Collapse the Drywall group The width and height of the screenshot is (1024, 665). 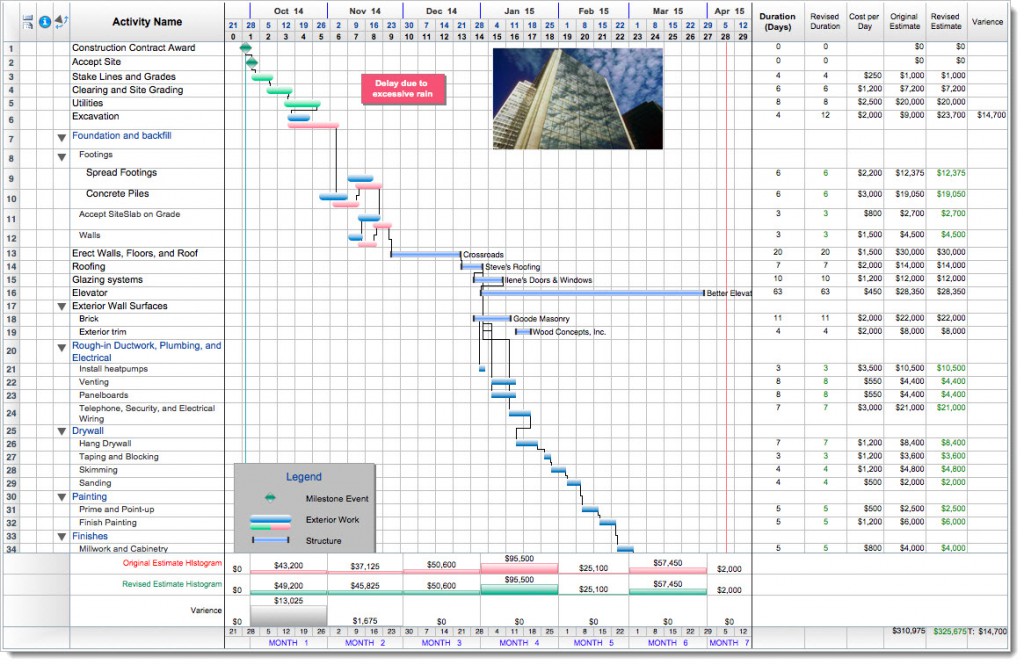(x=61, y=432)
